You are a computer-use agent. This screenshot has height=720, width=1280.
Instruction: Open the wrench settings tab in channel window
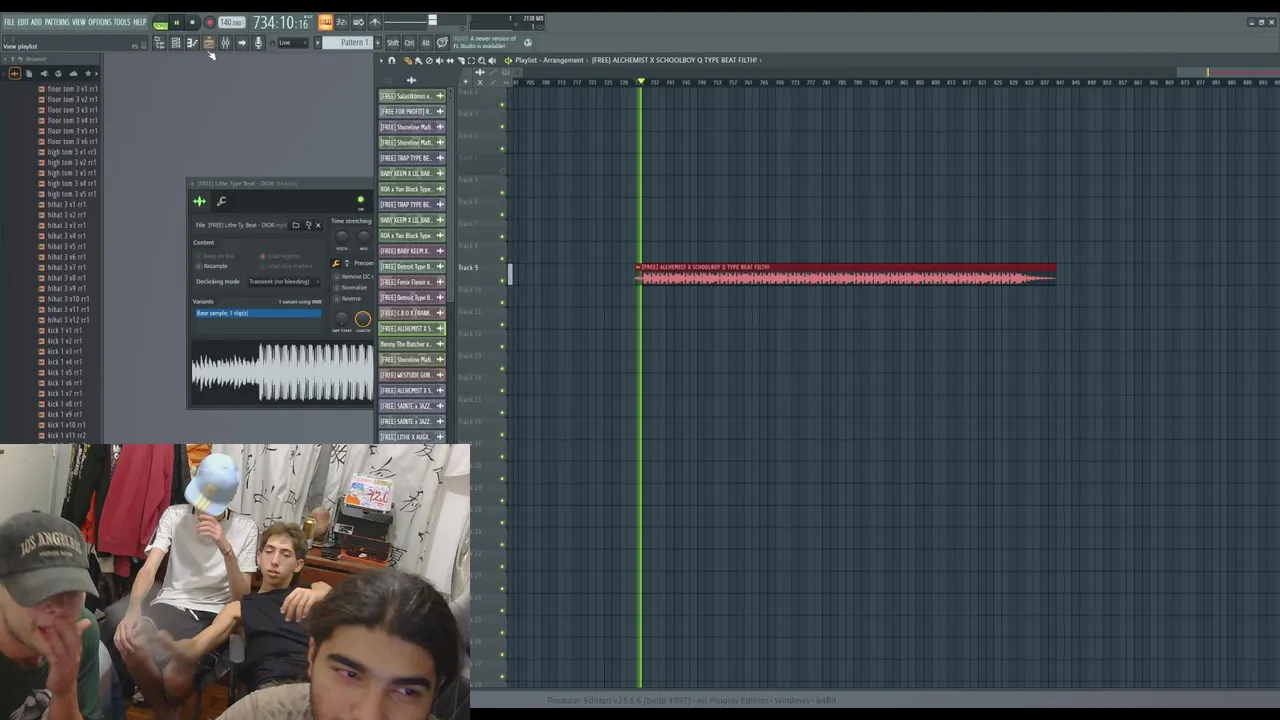click(x=221, y=201)
